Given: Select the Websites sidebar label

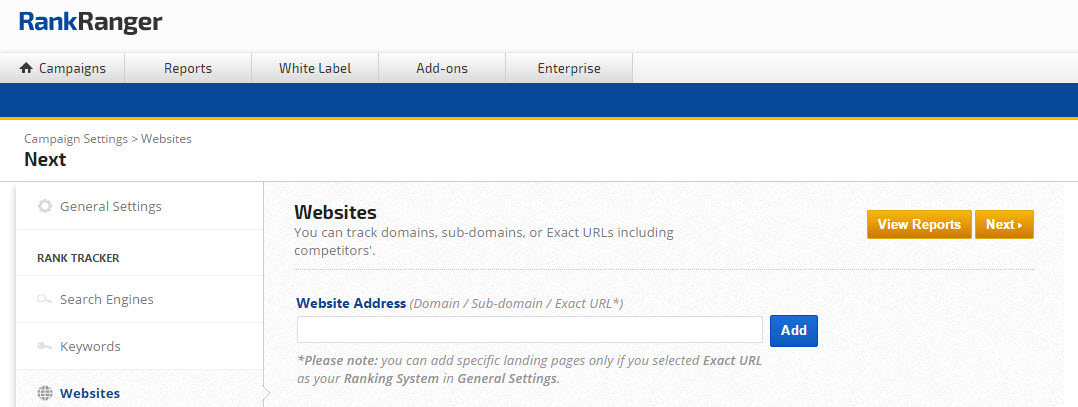Looking at the screenshot, I should (x=90, y=394).
